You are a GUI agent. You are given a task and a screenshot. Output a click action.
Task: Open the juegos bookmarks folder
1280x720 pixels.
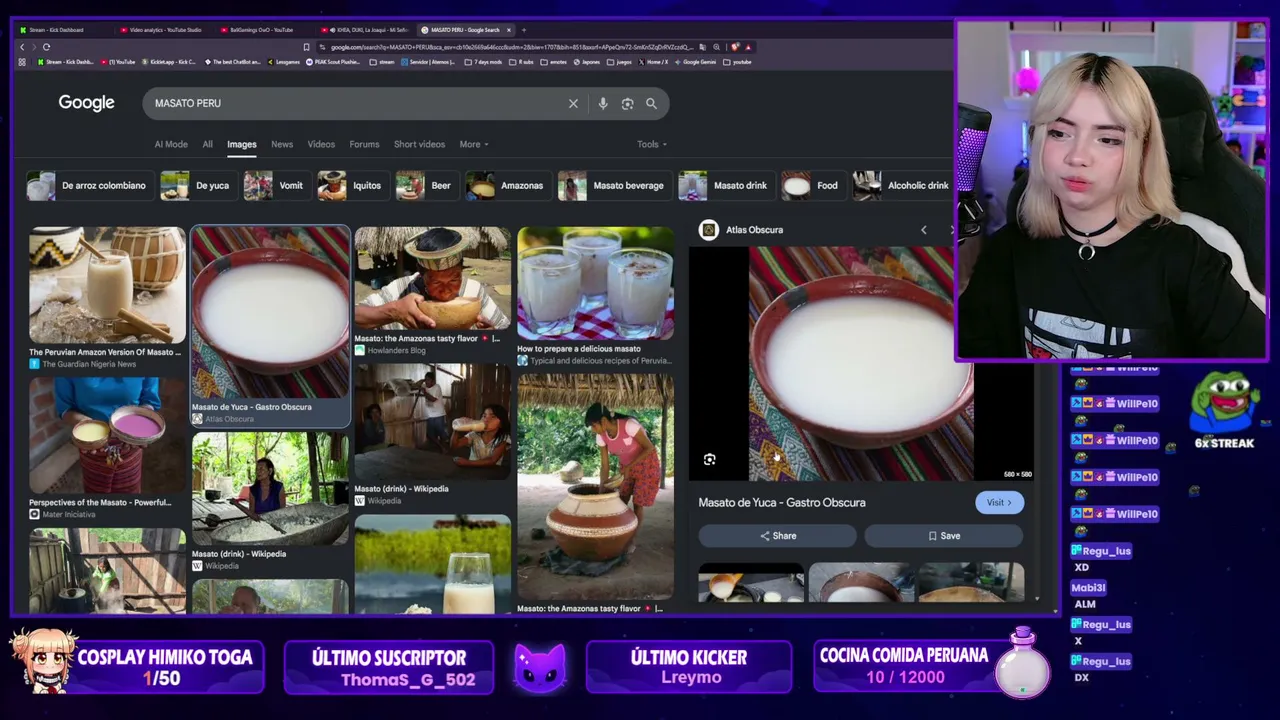coord(619,62)
